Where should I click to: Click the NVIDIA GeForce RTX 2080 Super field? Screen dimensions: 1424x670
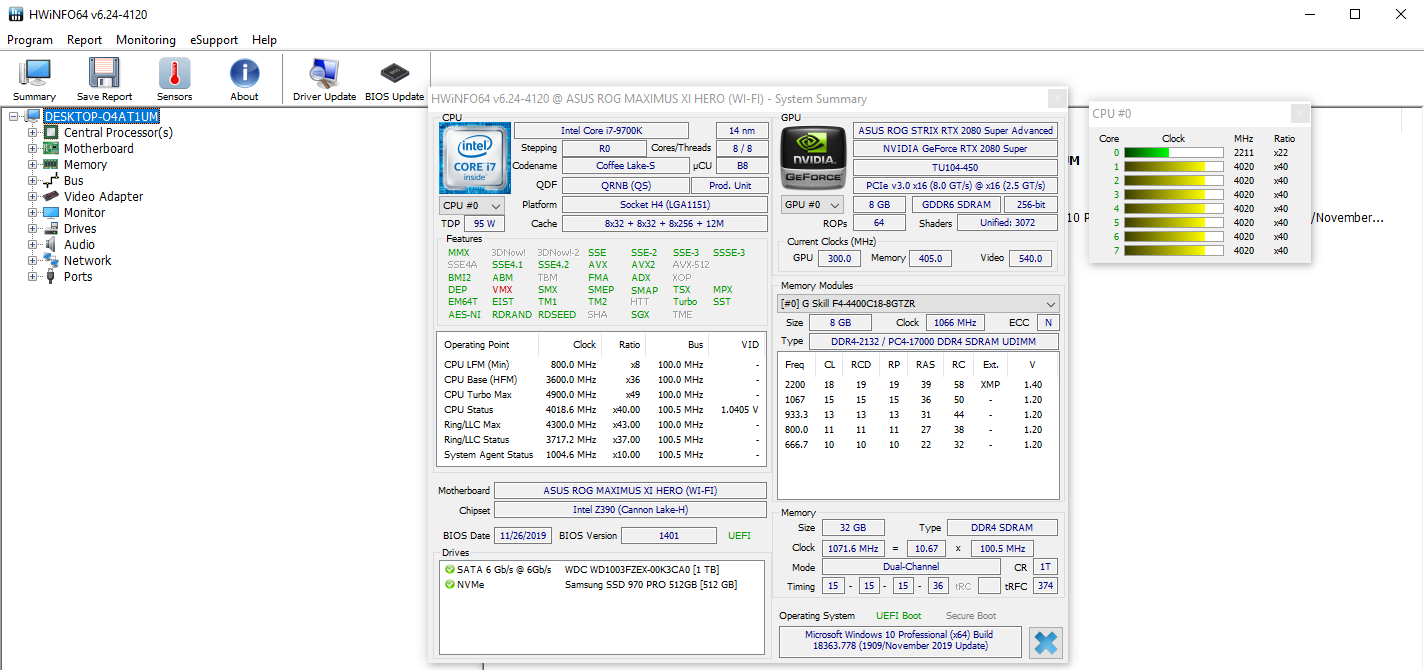tap(955, 149)
